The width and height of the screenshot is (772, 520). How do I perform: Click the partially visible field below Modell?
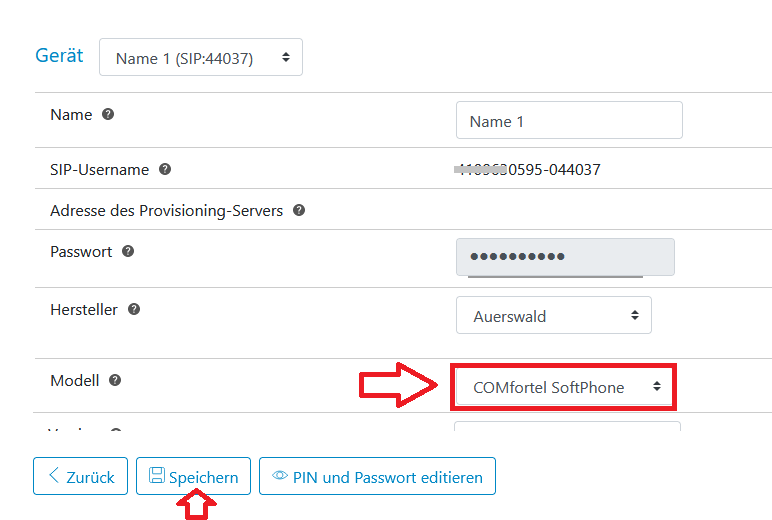click(567, 426)
